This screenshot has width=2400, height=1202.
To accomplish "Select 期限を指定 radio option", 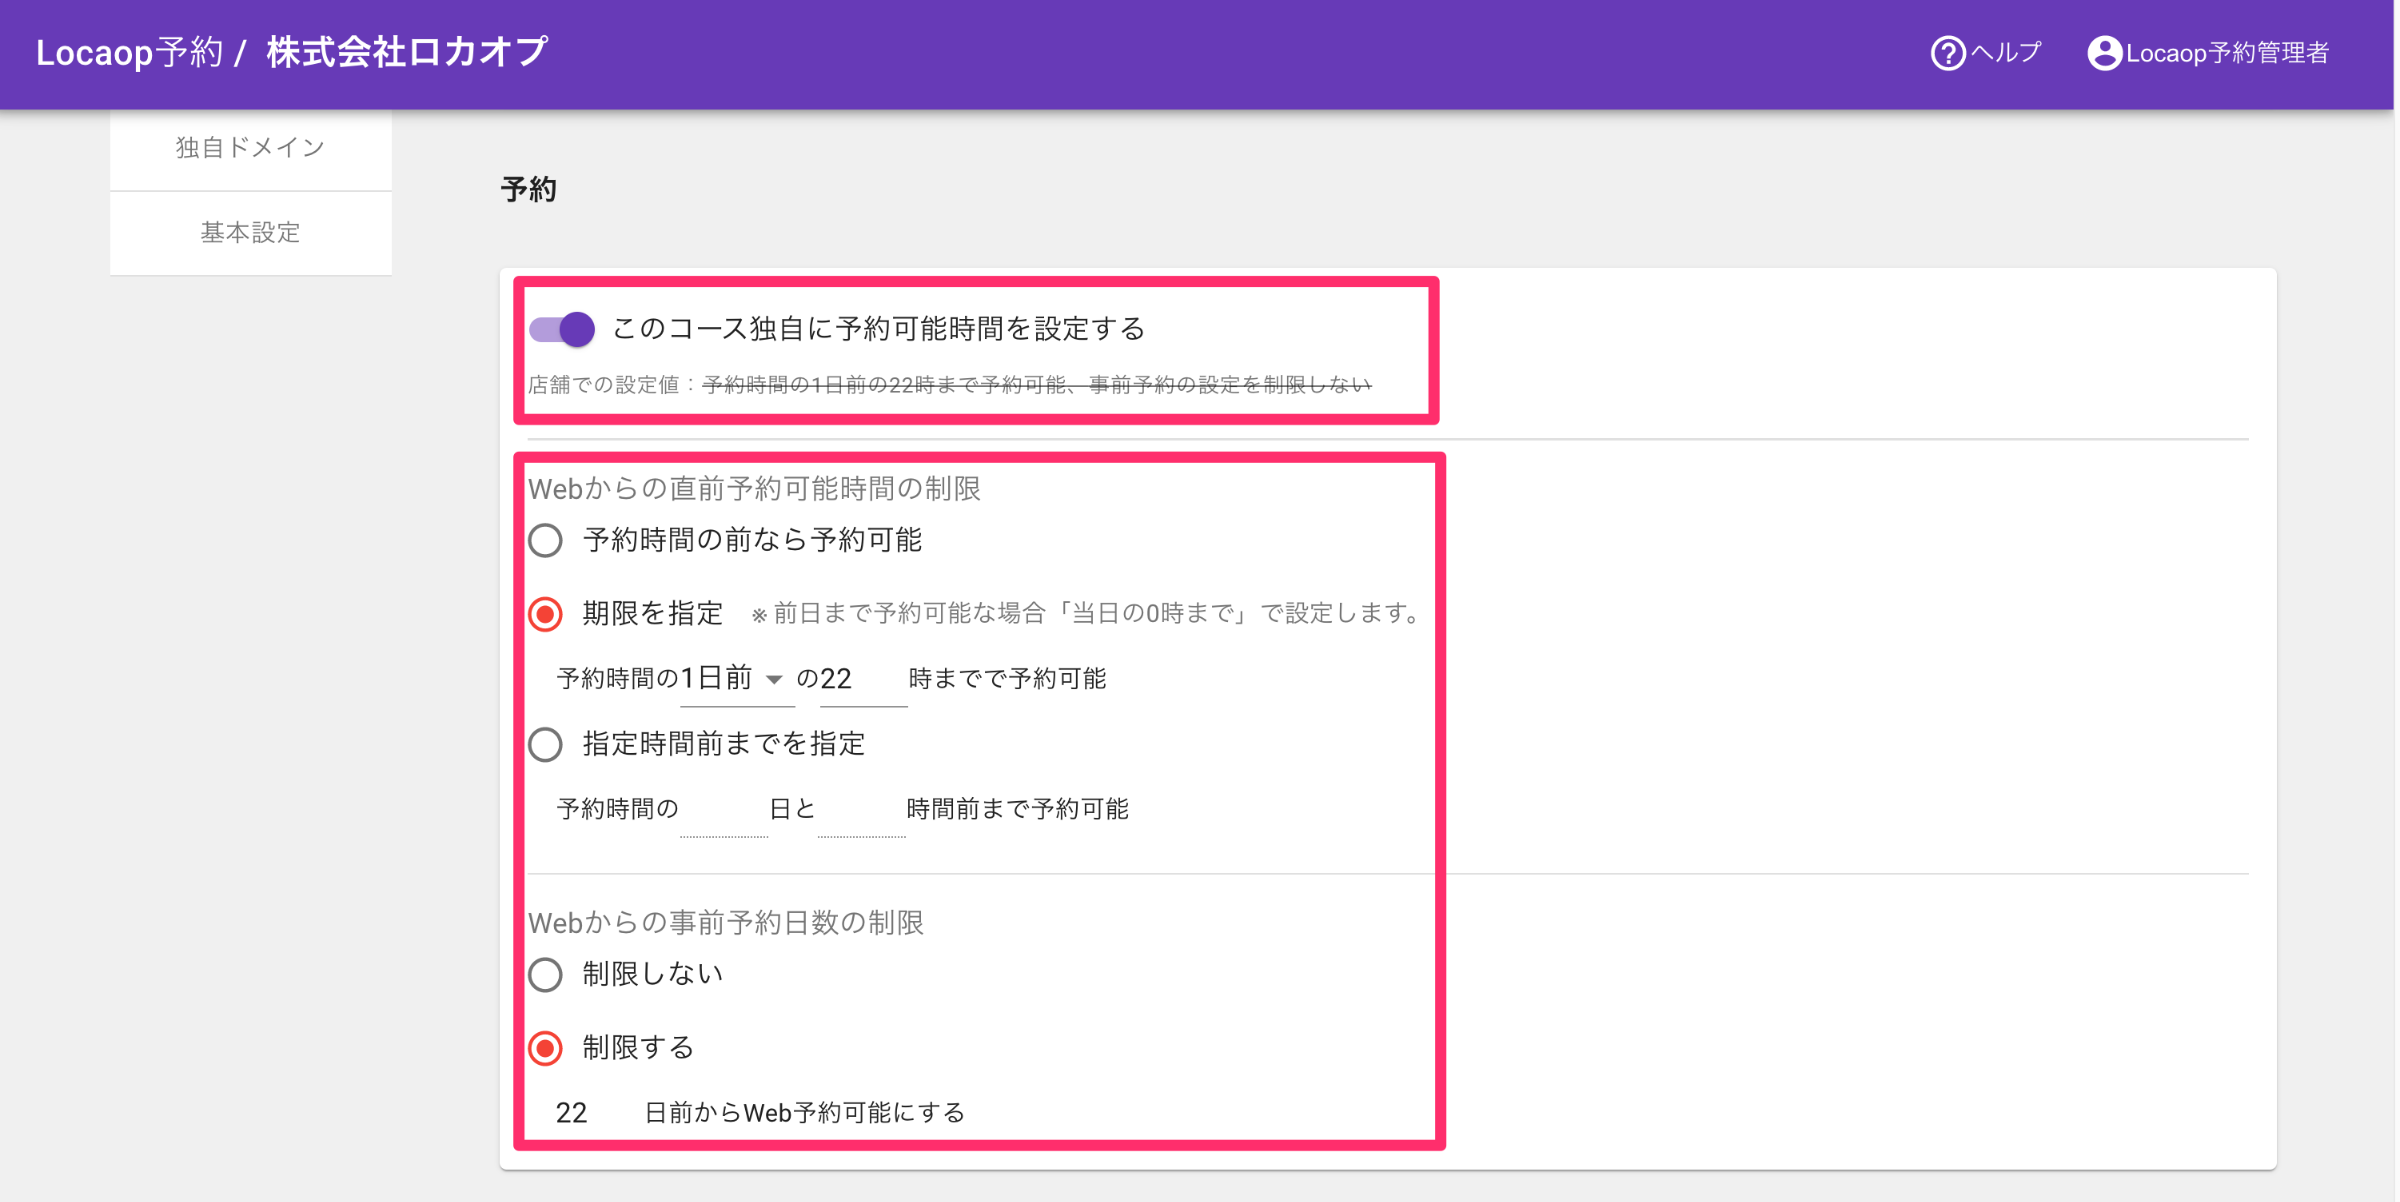I will [546, 614].
